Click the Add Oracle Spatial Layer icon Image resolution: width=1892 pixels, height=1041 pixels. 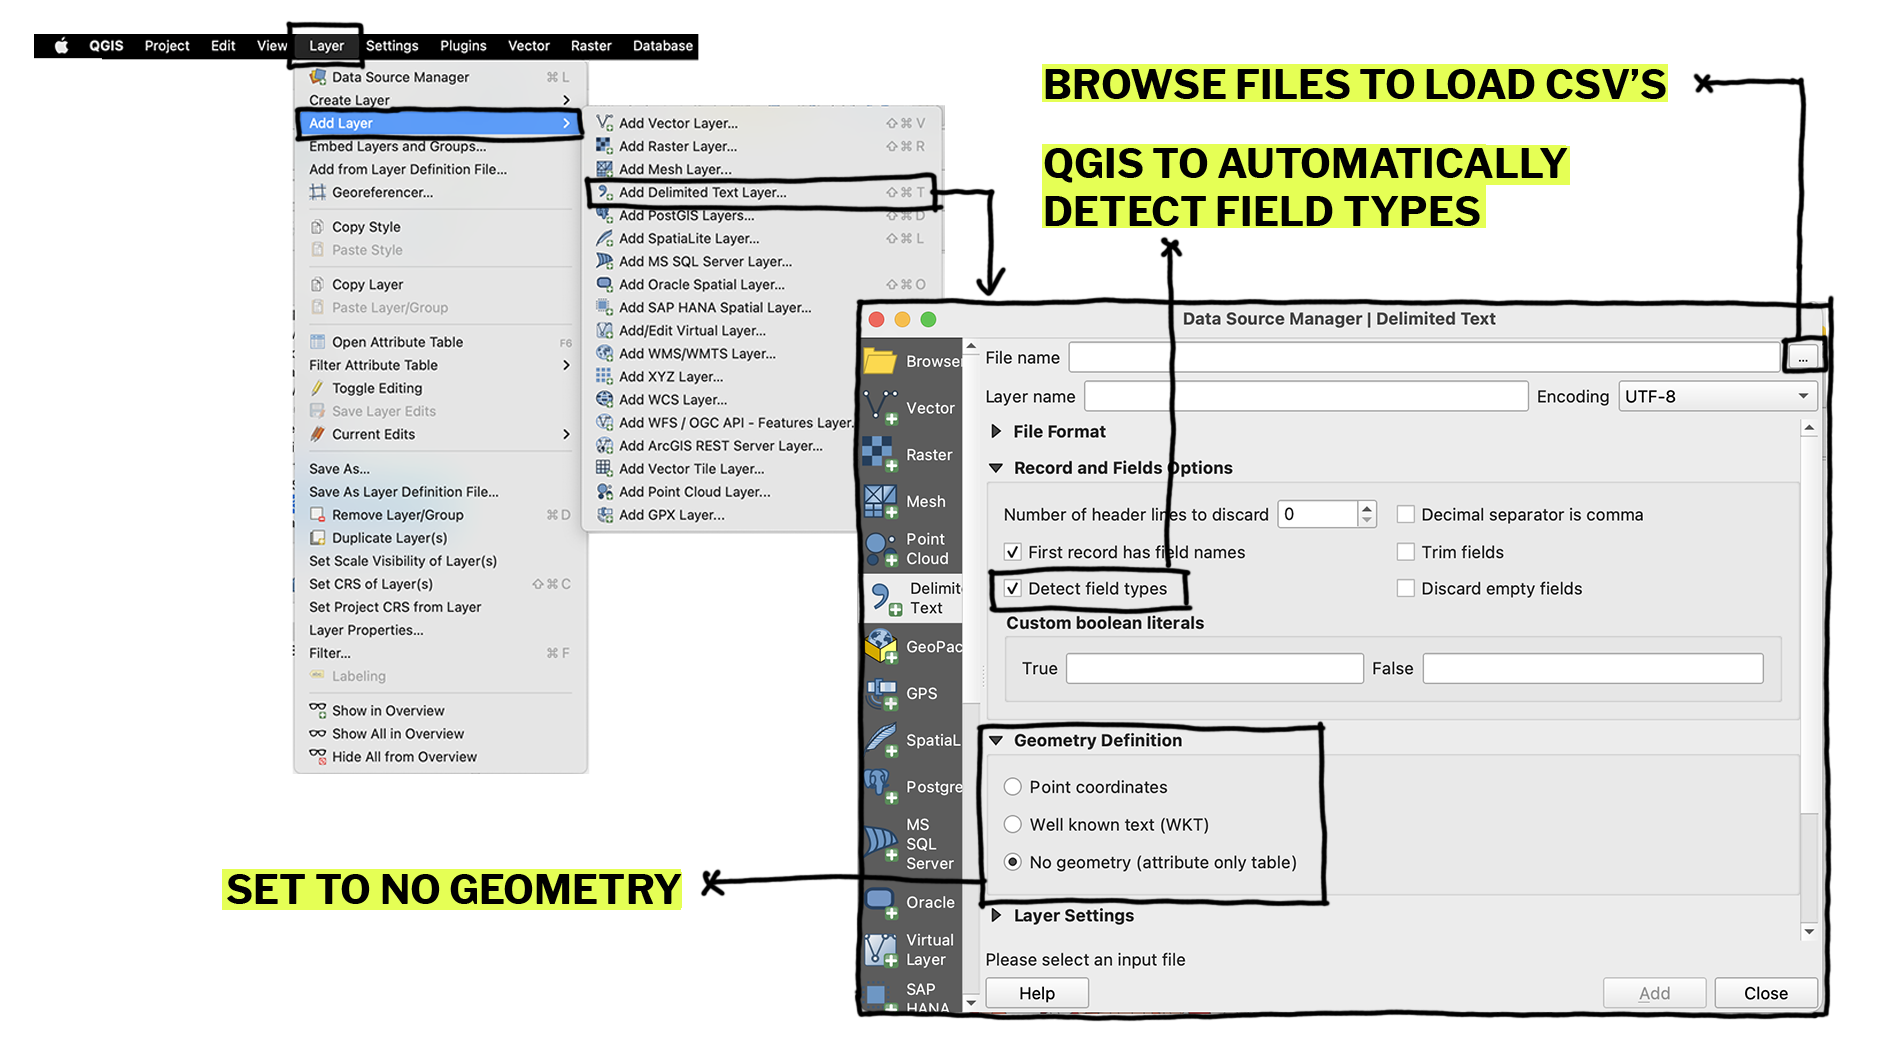click(x=605, y=284)
